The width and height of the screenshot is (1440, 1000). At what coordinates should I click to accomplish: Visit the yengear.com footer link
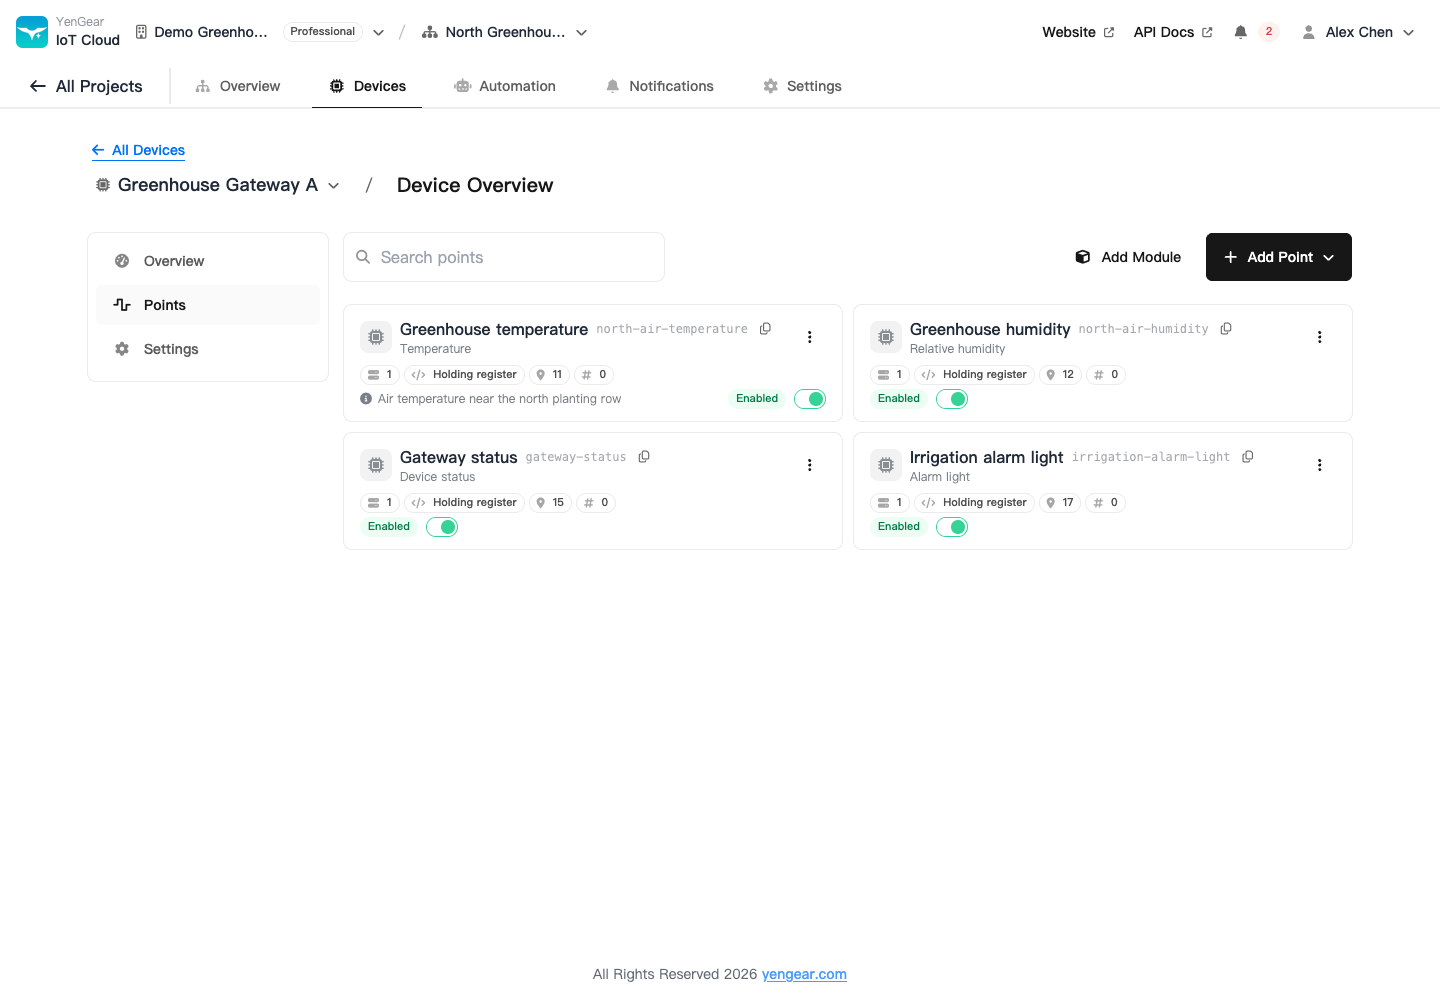(x=804, y=974)
